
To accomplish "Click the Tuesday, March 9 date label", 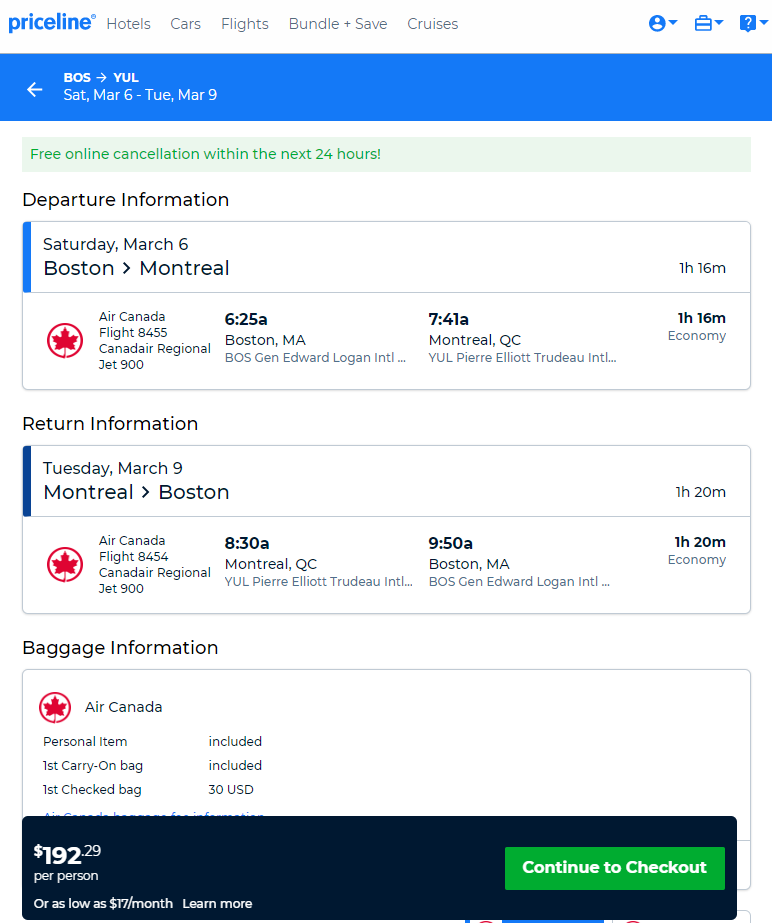I will coord(112,468).
